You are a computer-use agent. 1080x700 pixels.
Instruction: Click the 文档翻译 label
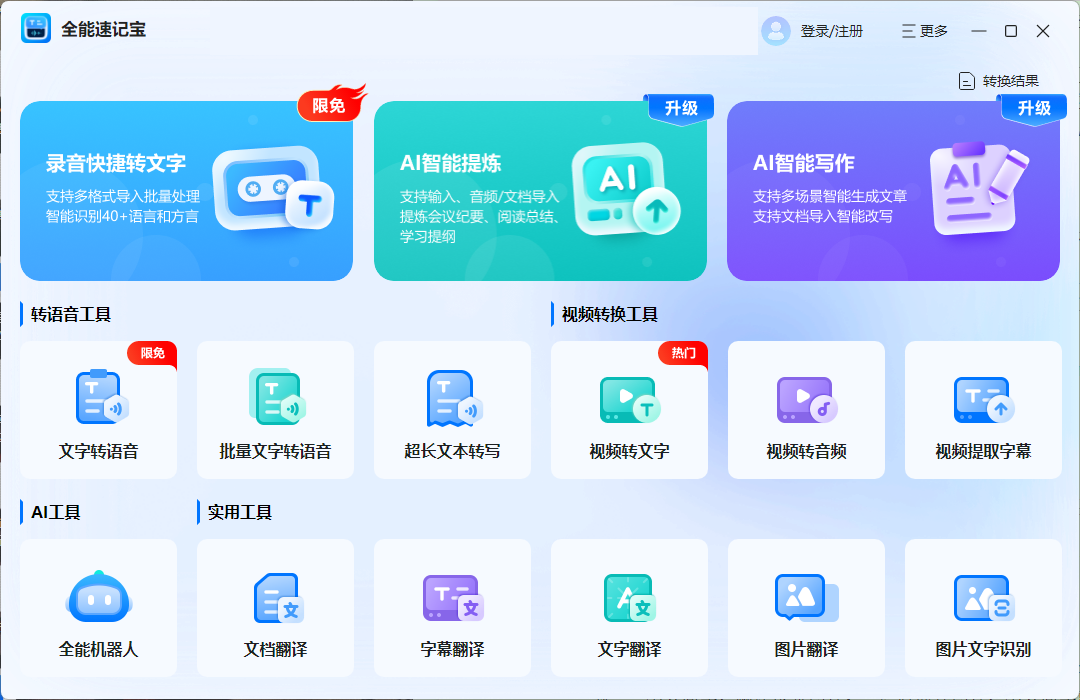click(x=276, y=650)
